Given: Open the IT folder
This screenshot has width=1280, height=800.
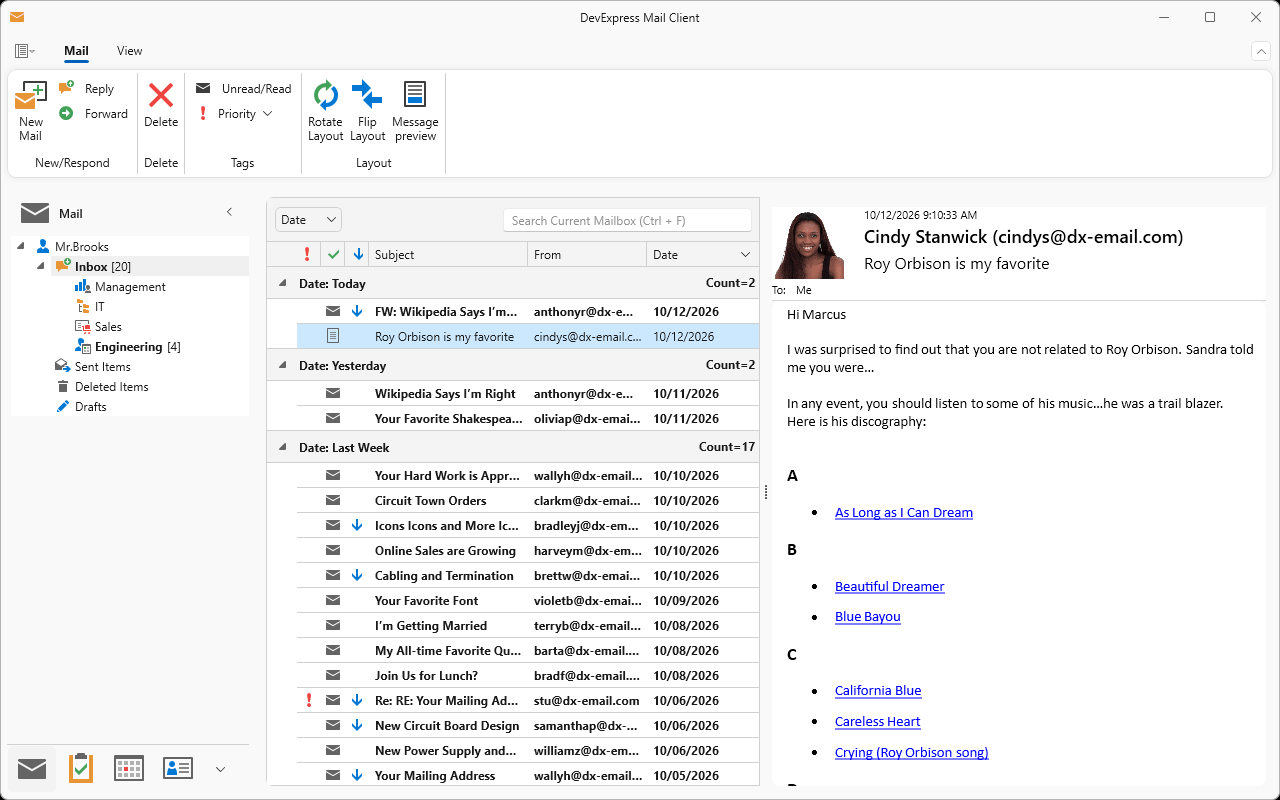Looking at the screenshot, I should 99,307.
